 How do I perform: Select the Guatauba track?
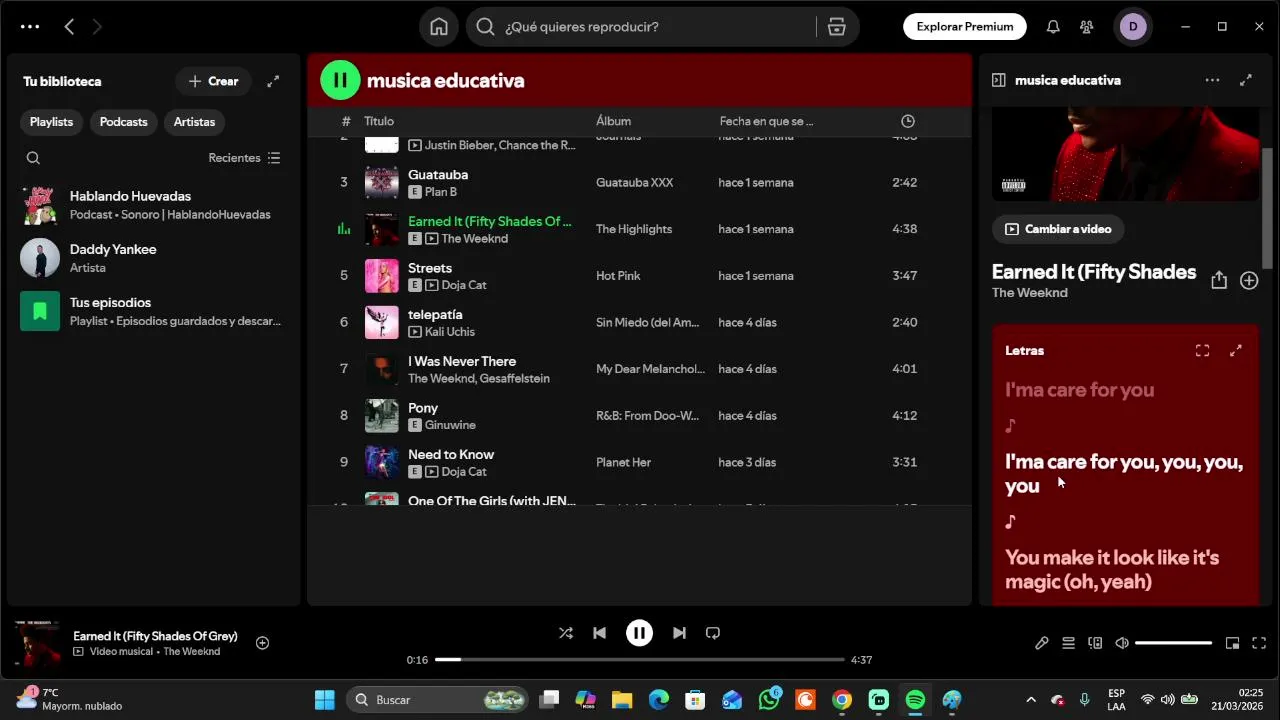(640, 182)
